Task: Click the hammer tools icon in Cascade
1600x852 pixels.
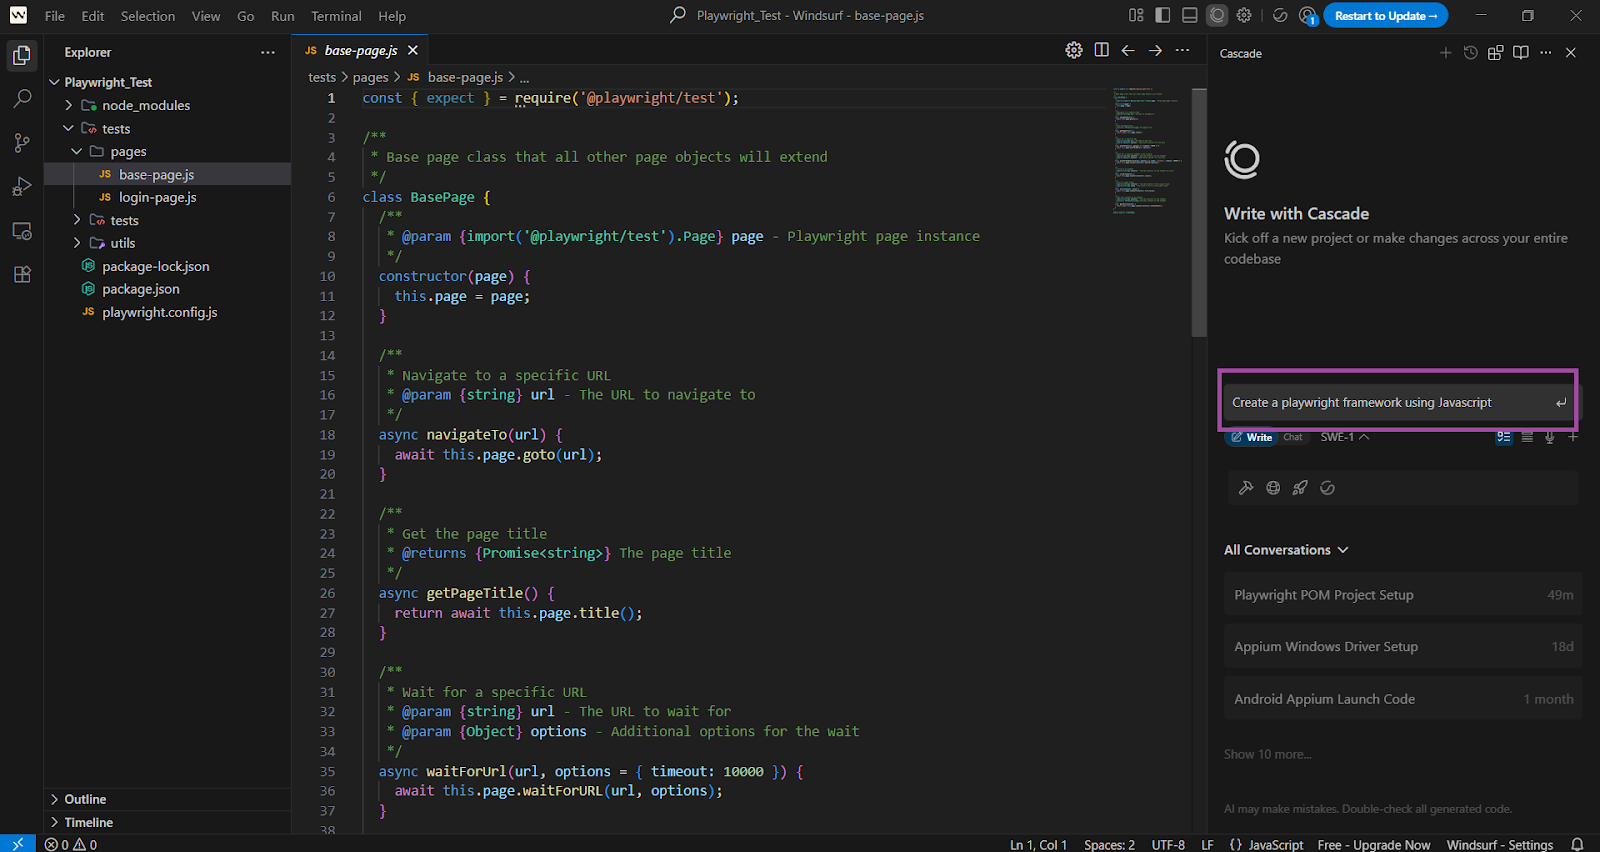Action: coord(1246,488)
